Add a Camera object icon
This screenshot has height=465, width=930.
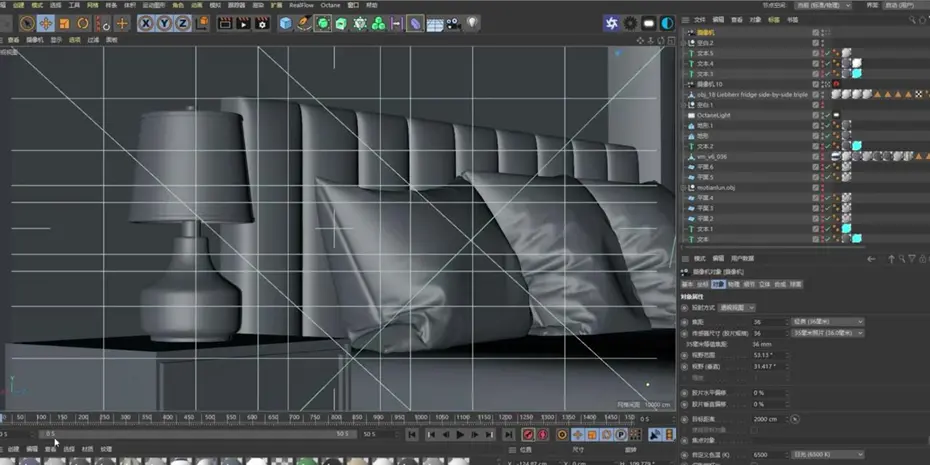click(x=453, y=24)
